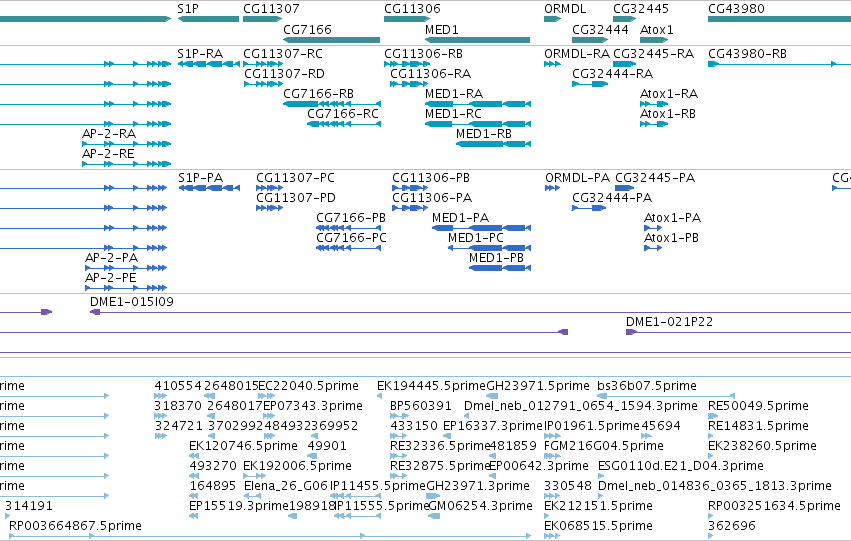Select the CG32445 gene label
The image size is (851, 541).
(x=641, y=9)
